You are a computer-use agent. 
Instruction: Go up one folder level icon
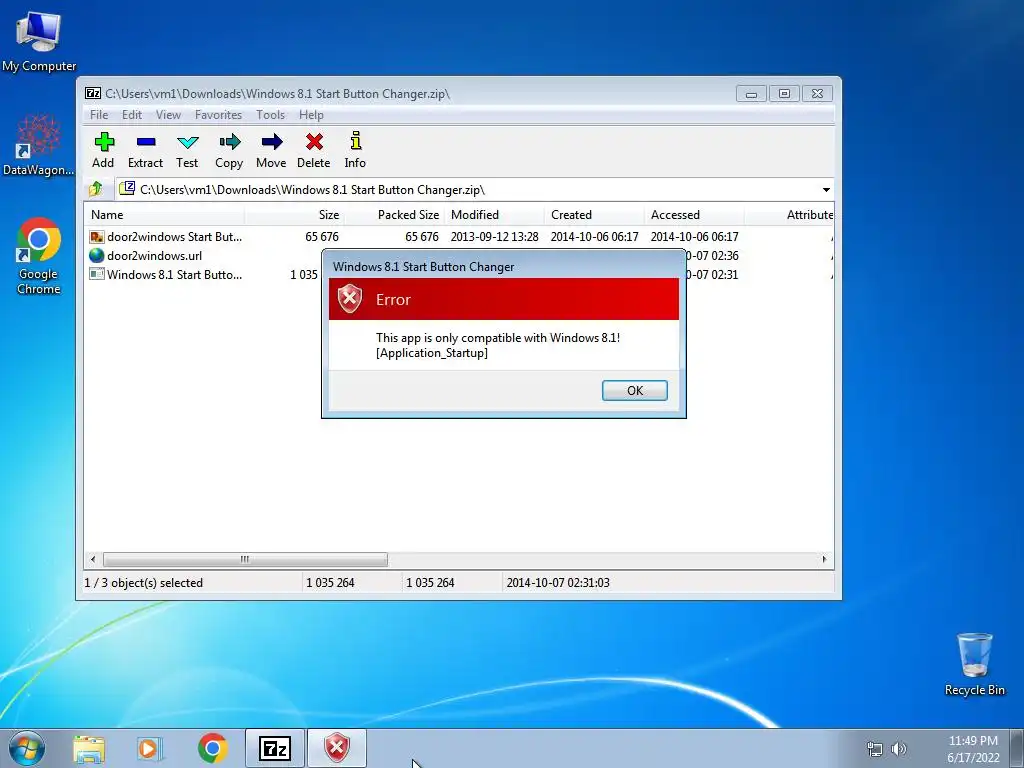pyautogui.click(x=96, y=189)
